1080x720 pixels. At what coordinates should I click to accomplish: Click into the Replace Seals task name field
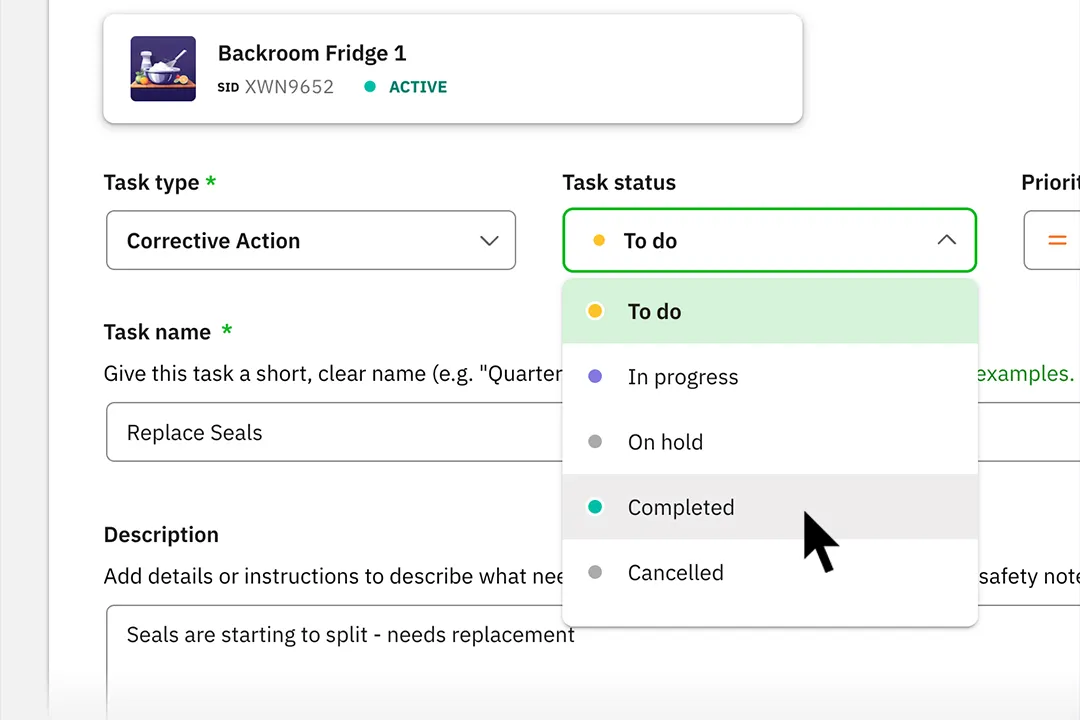pos(334,432)
